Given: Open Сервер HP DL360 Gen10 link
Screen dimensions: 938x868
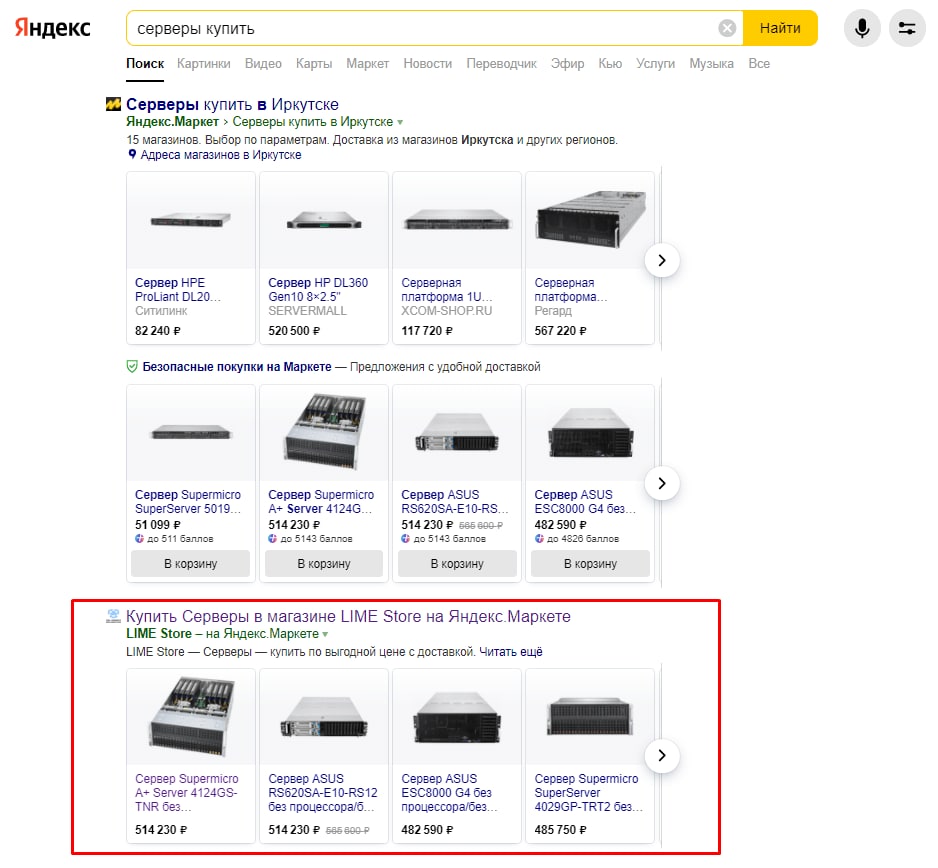Looking at the screenshot, I should [318, 290].
